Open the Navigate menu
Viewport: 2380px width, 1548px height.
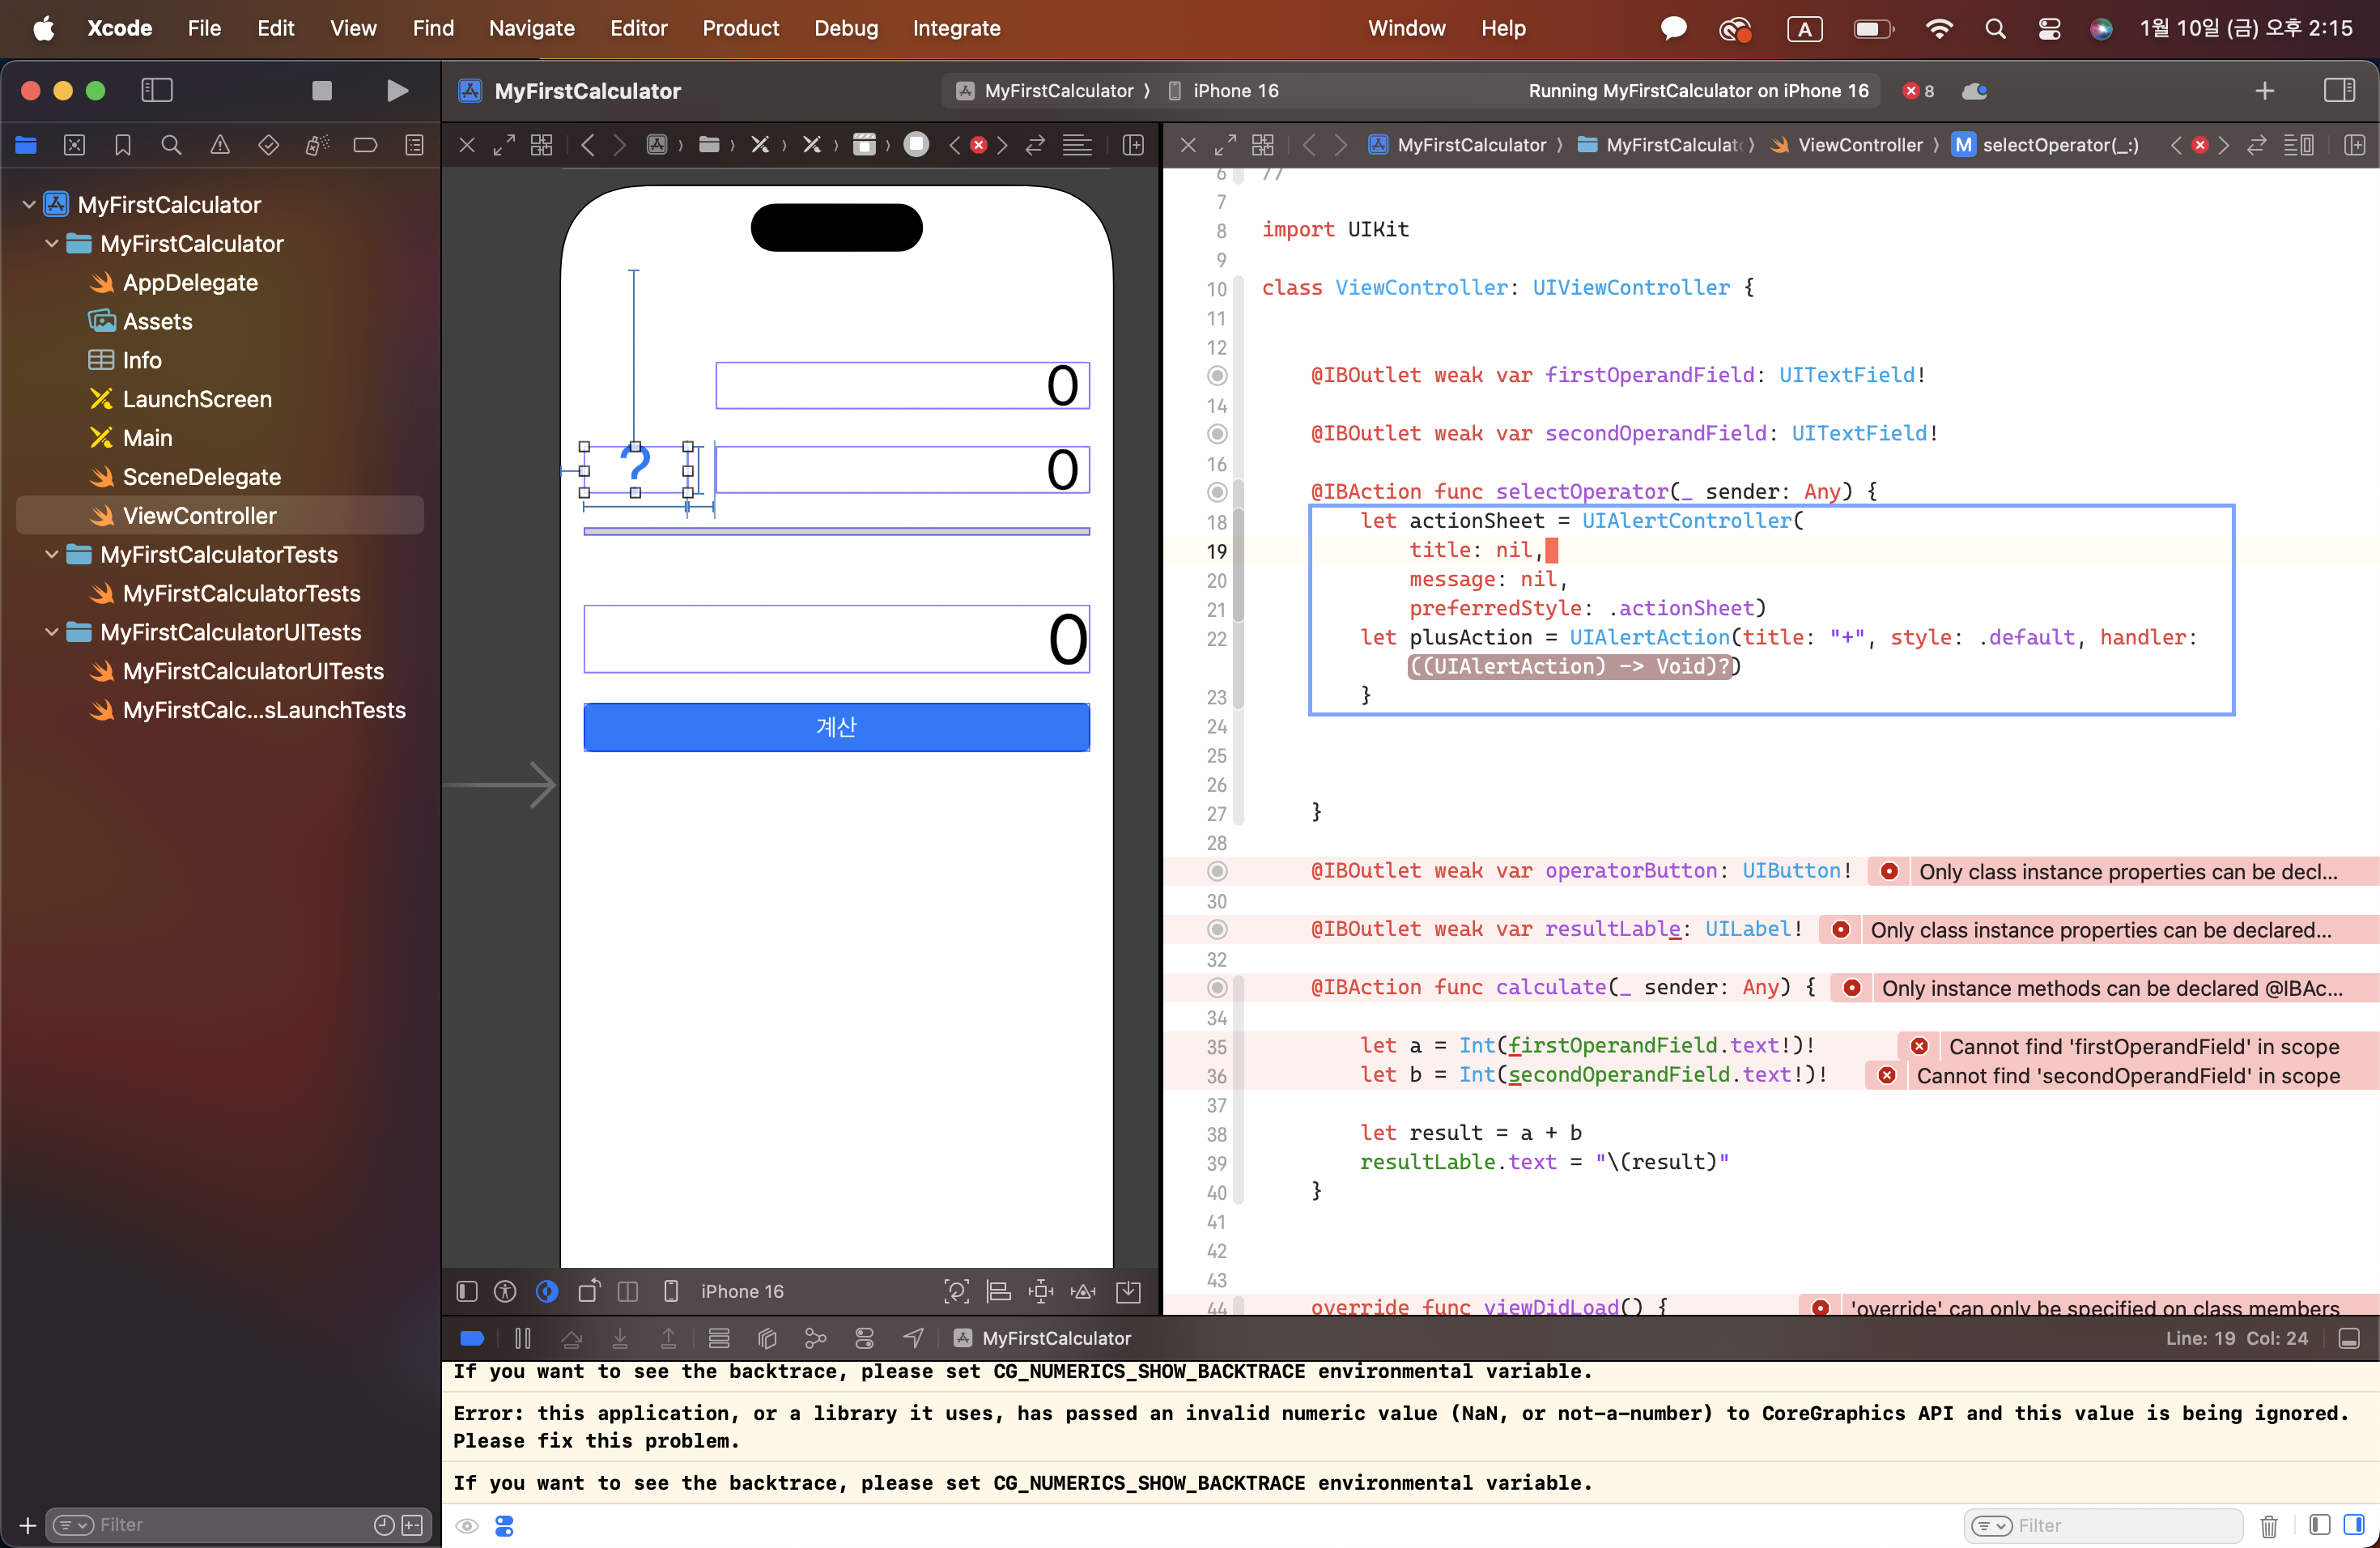[531, 28]
